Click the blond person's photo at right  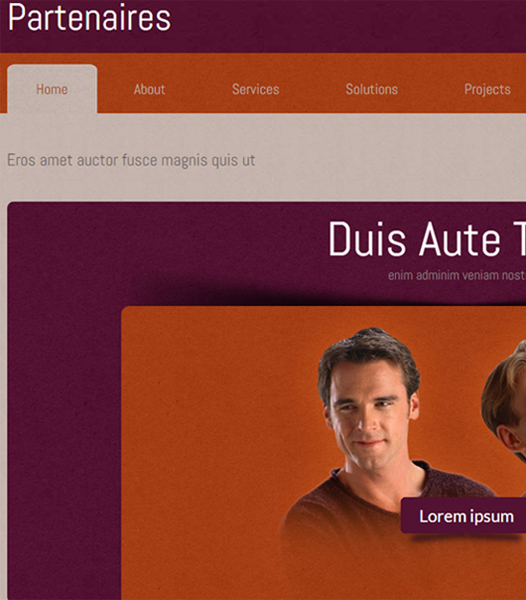pyautogui.click(x=505, y=402)
